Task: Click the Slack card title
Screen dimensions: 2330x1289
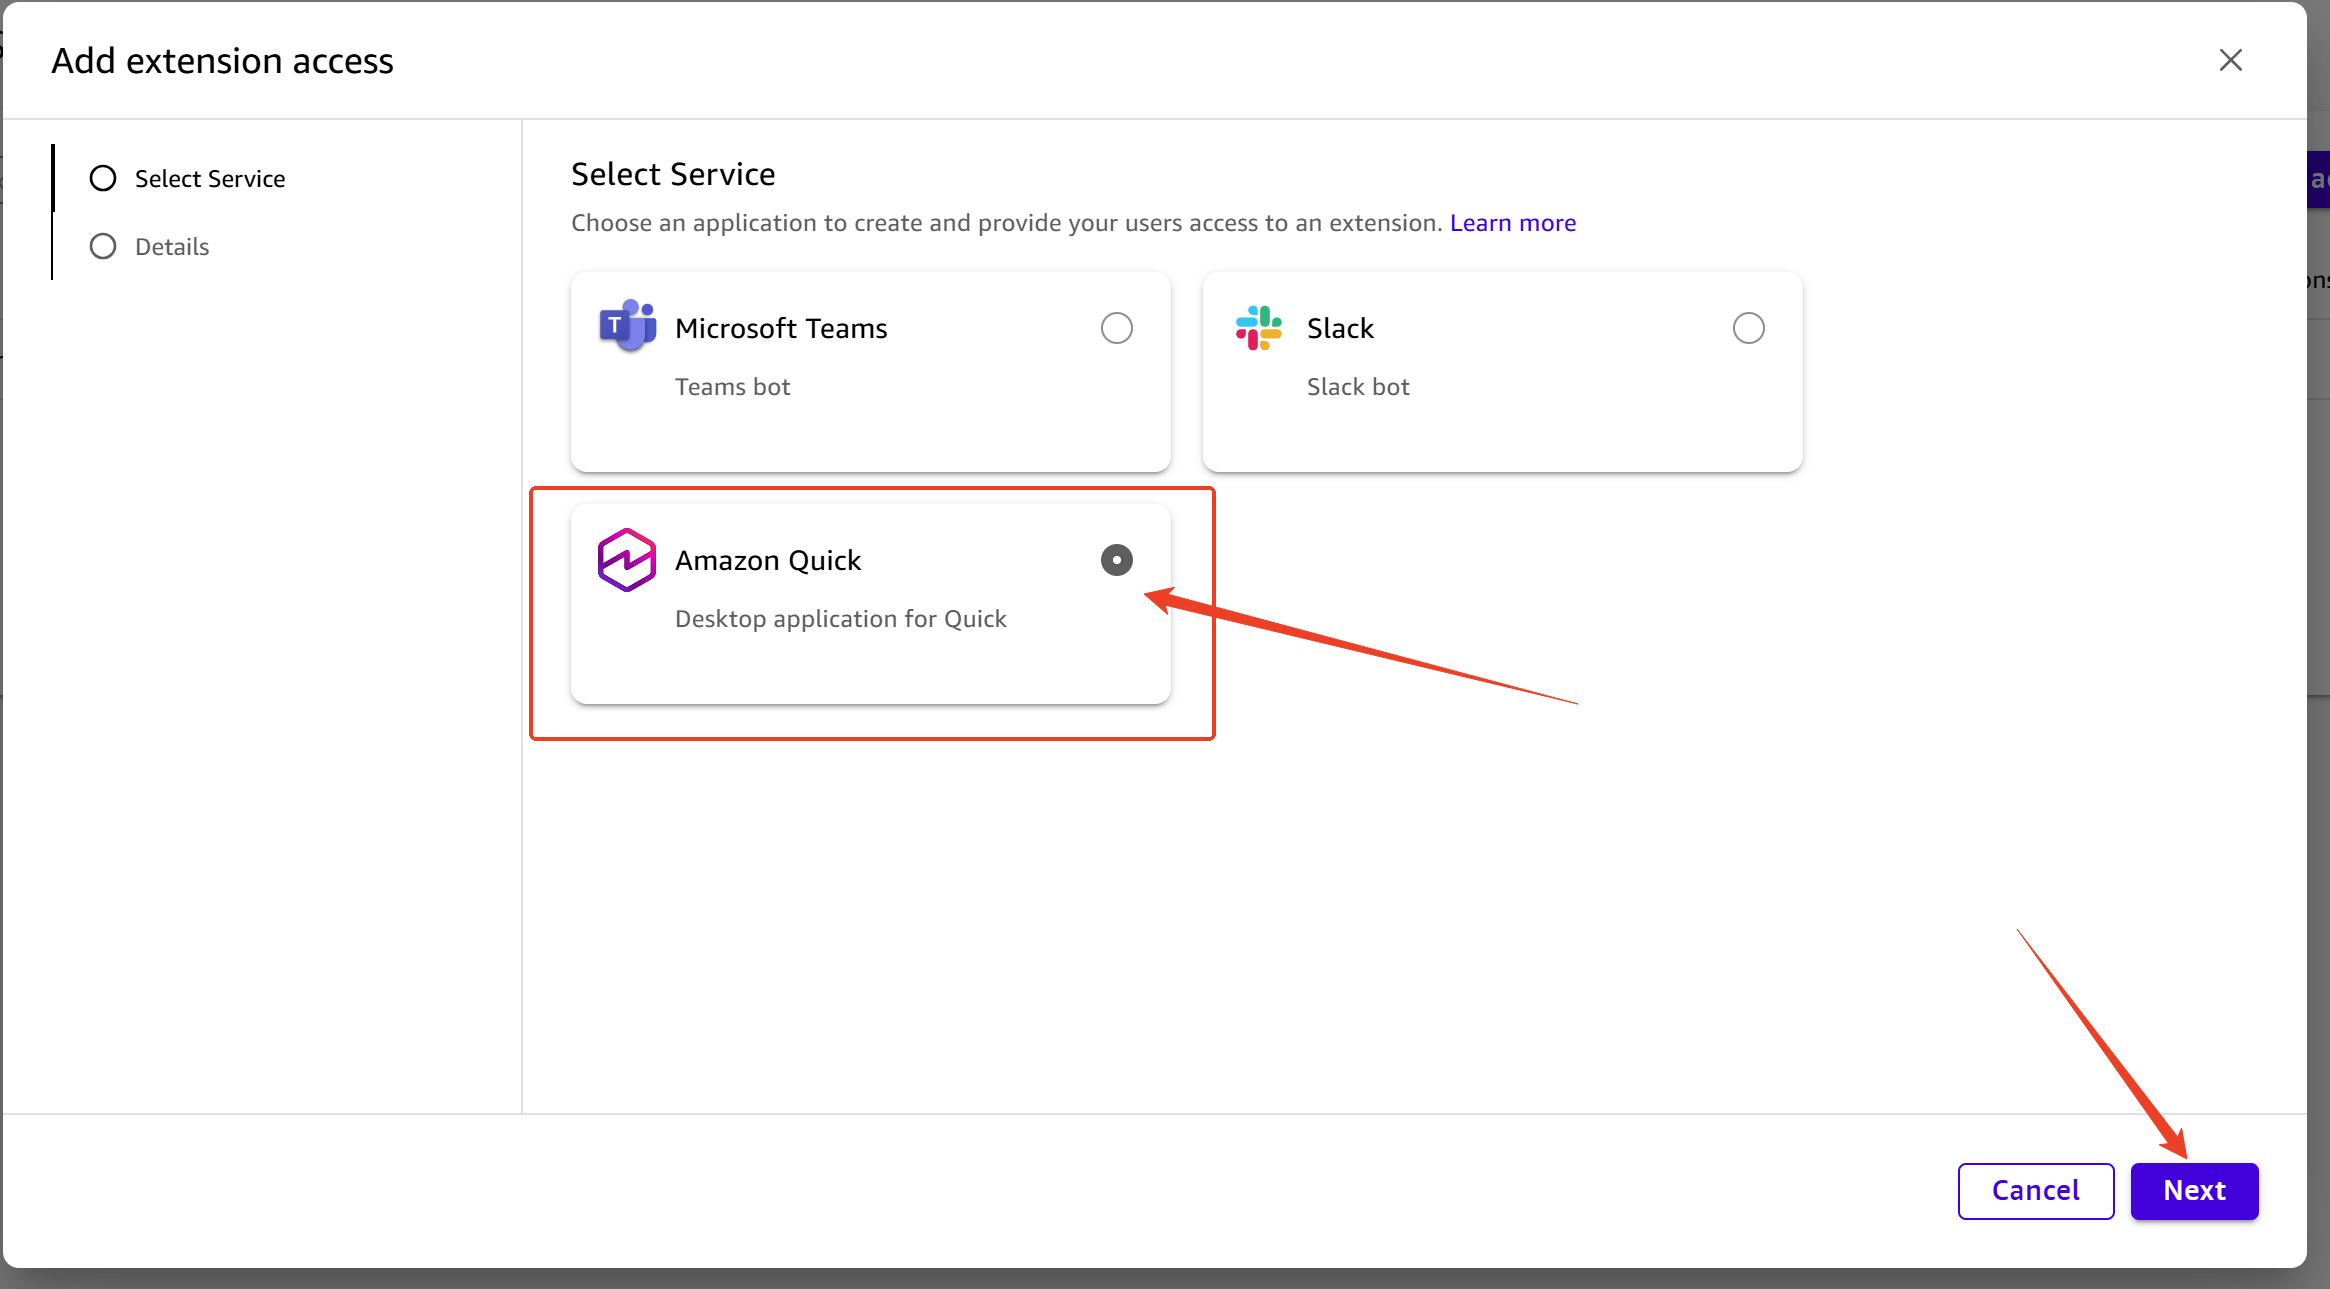Action: [x=1340, y=328]
